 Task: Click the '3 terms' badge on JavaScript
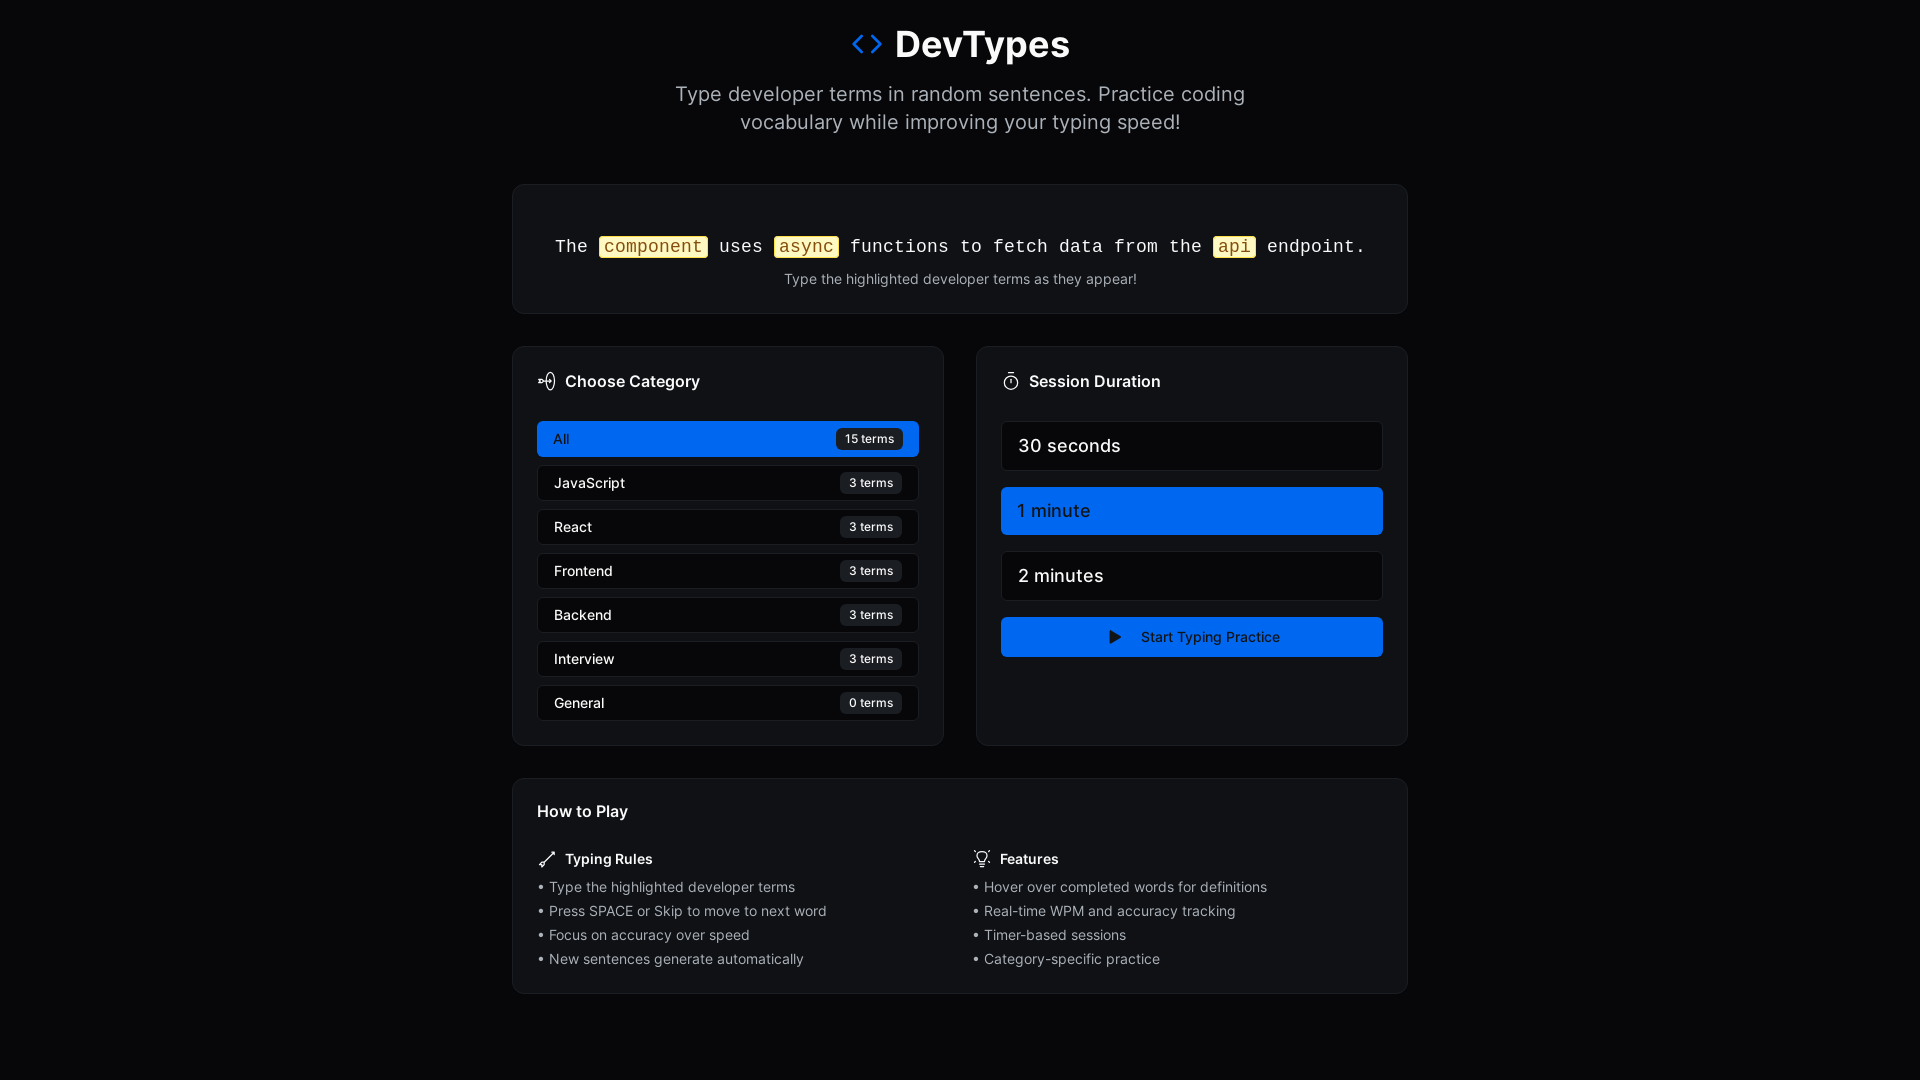871,483
